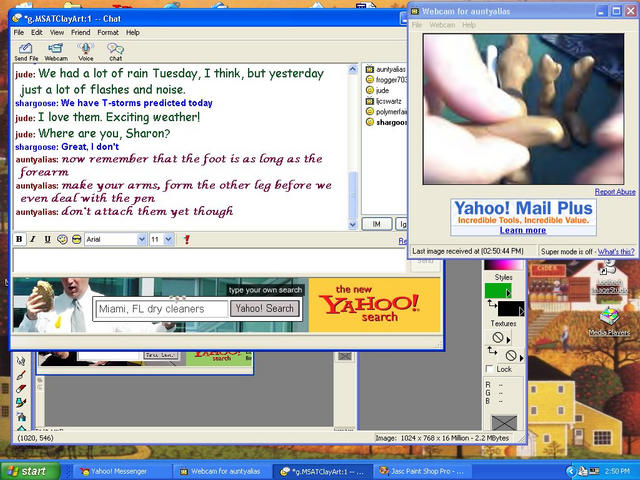The width and height of the screenshot is (640, 480).
Task: Open the Media Players desktop shortcut
Action: (x=609, y=322)
